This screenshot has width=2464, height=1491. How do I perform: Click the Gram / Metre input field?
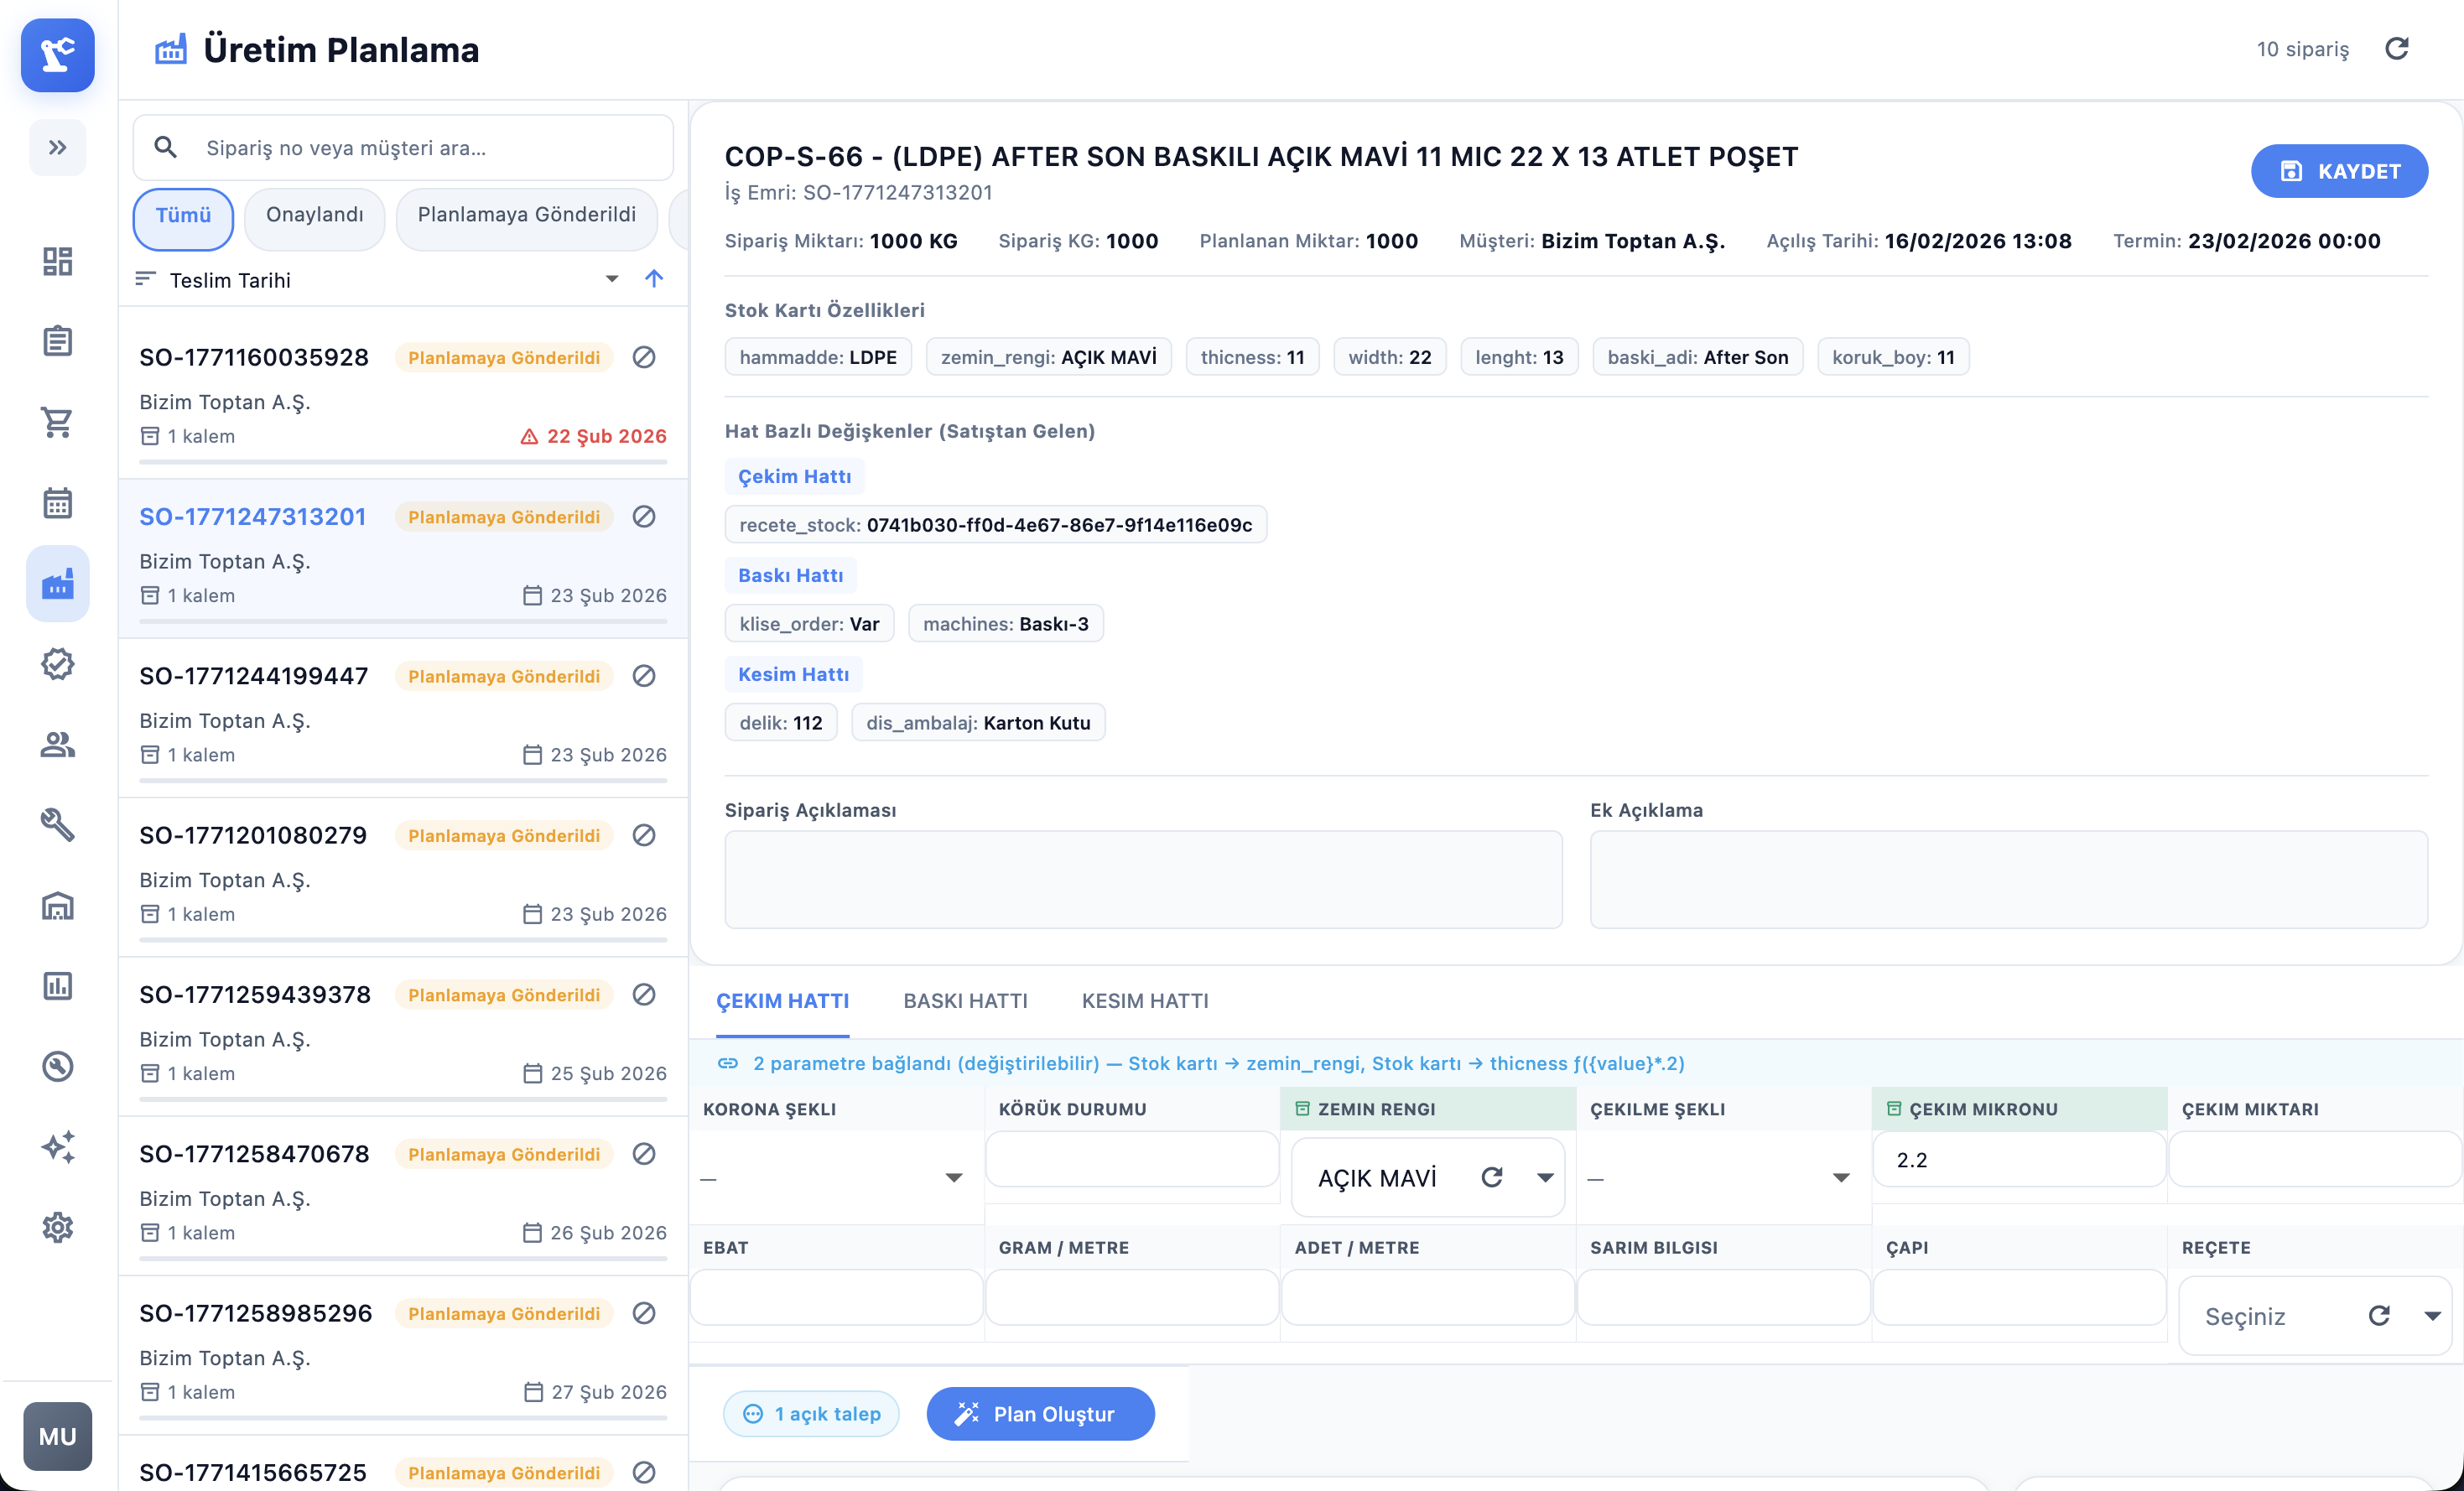tap(1131, 1298)
